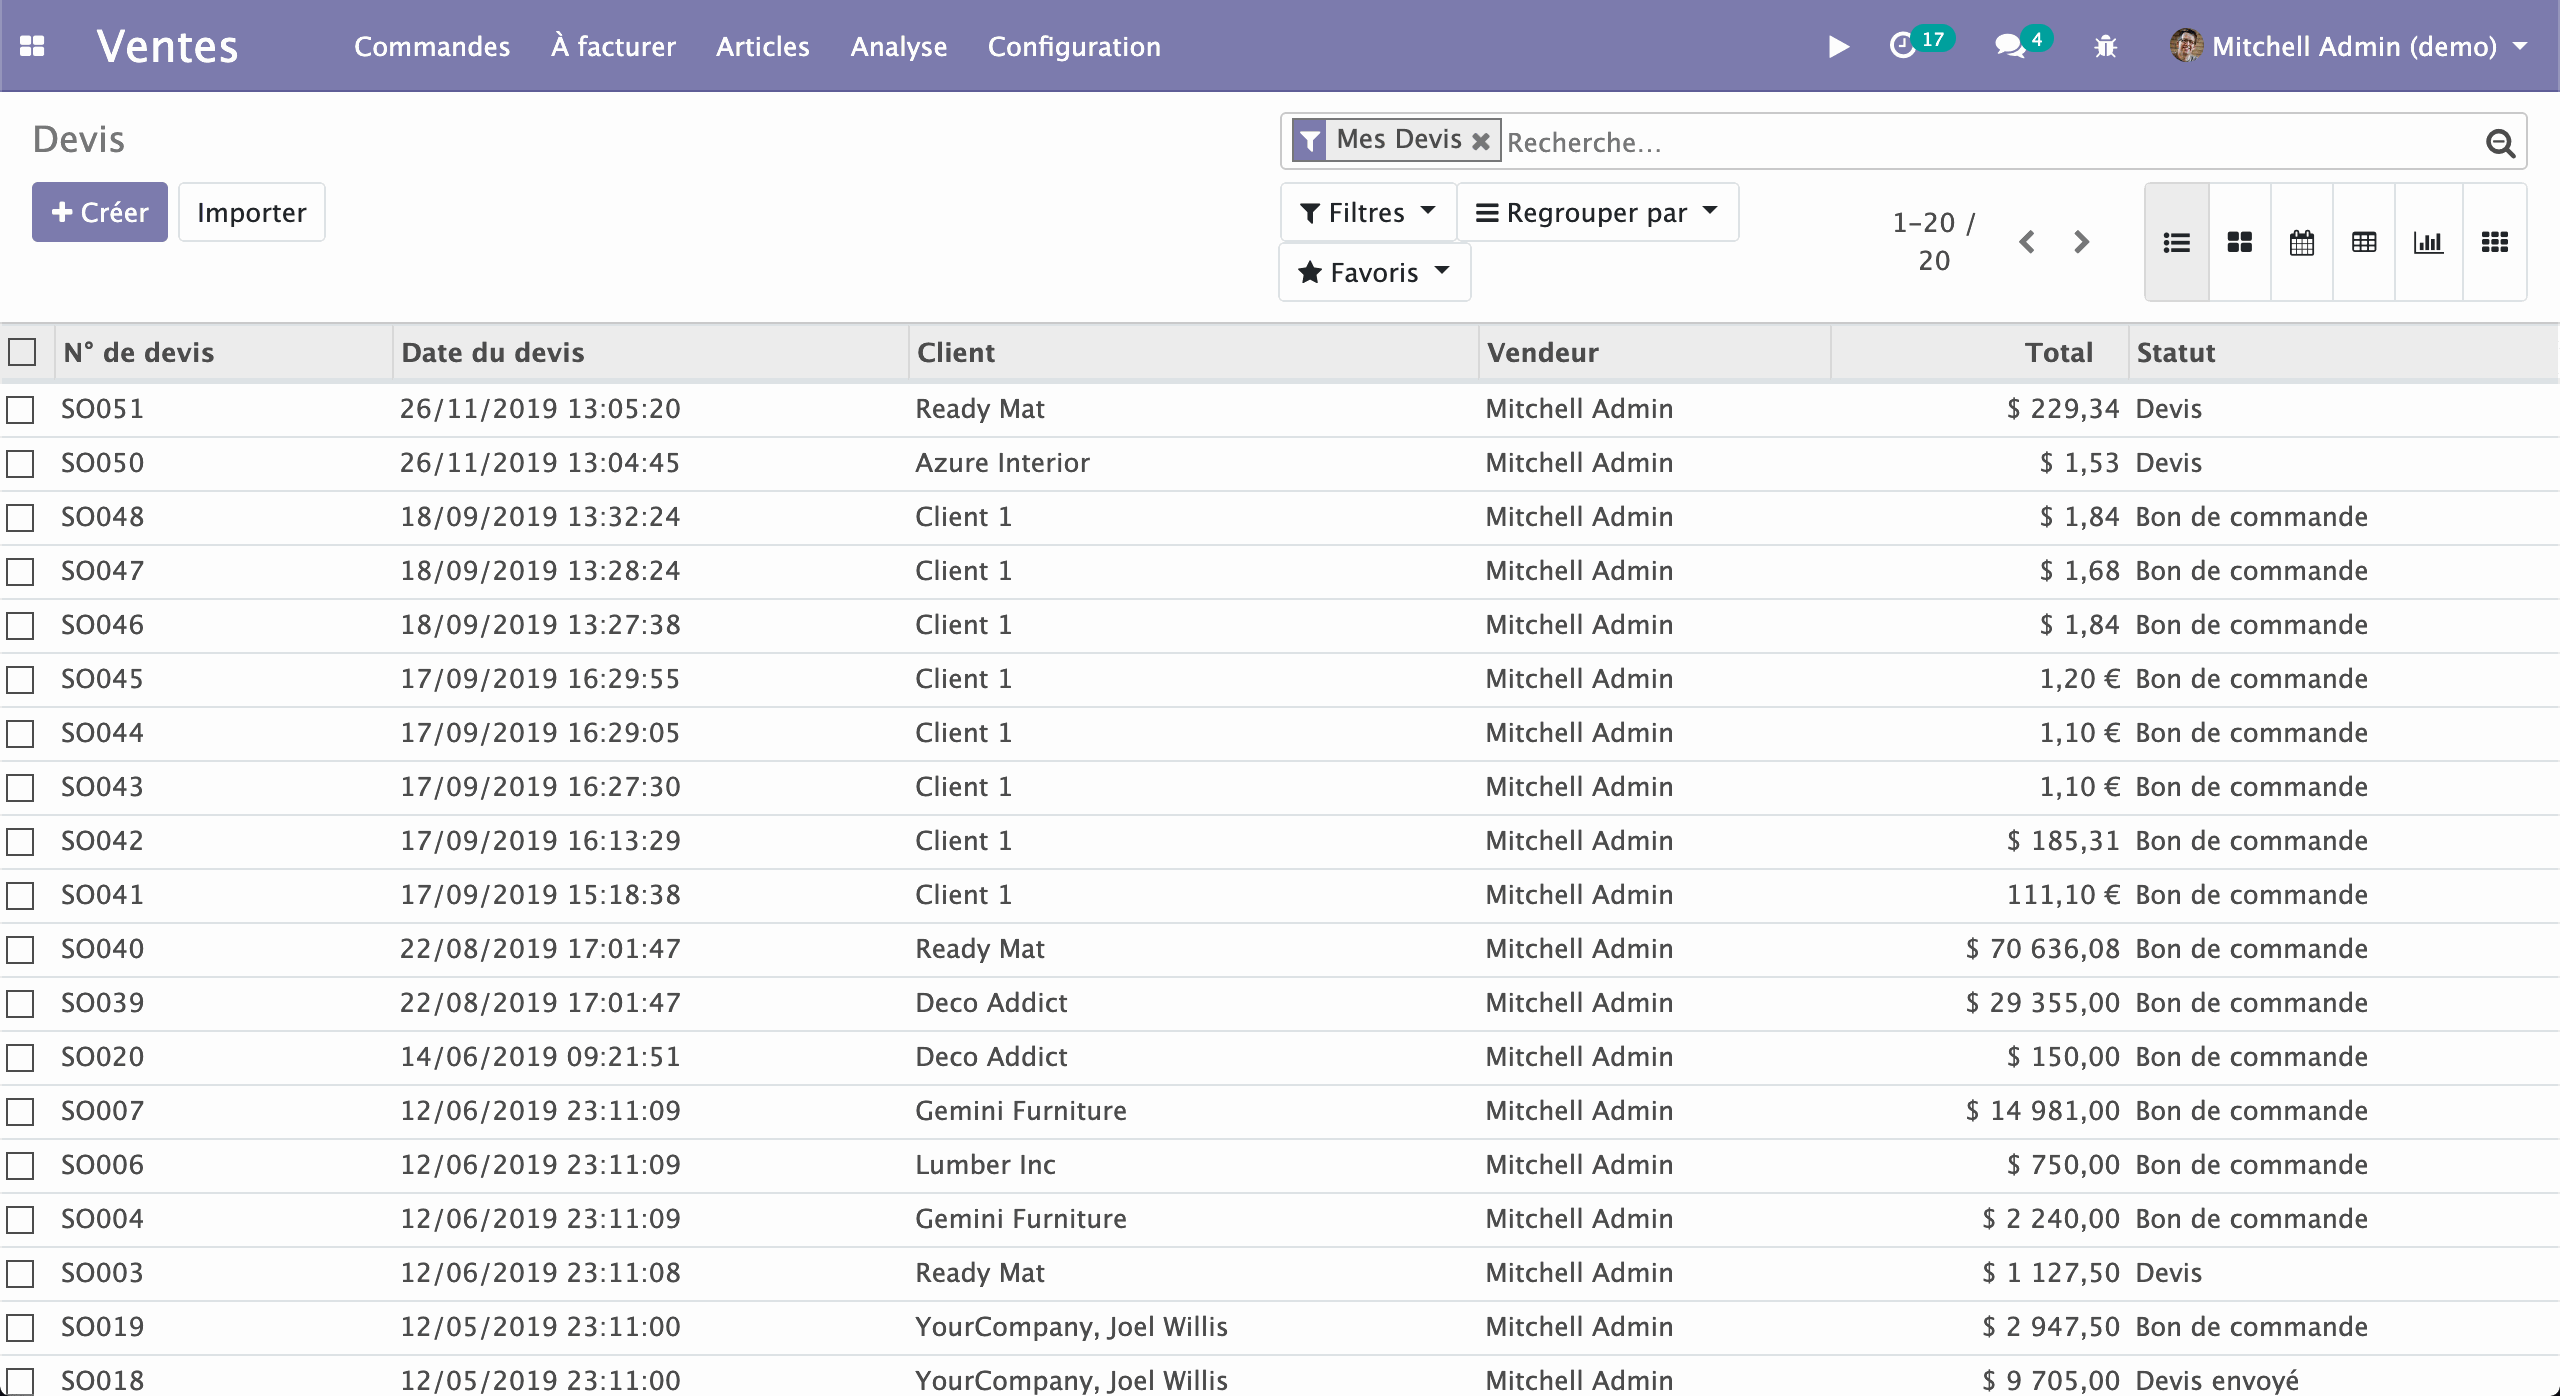2560x1396 pixels.
Task: Open the Regrouper par dropdown
Action: point(1596,212)
